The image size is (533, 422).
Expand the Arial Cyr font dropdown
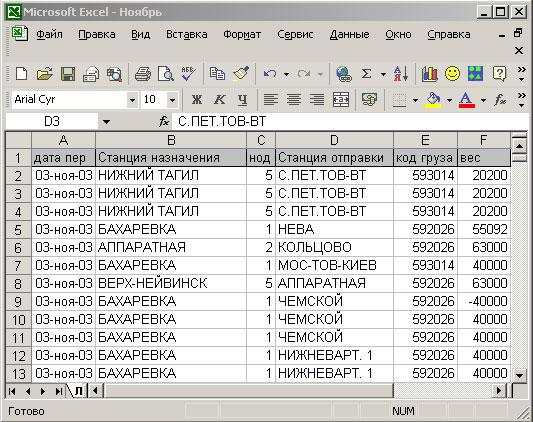click(x=132, y=100)
